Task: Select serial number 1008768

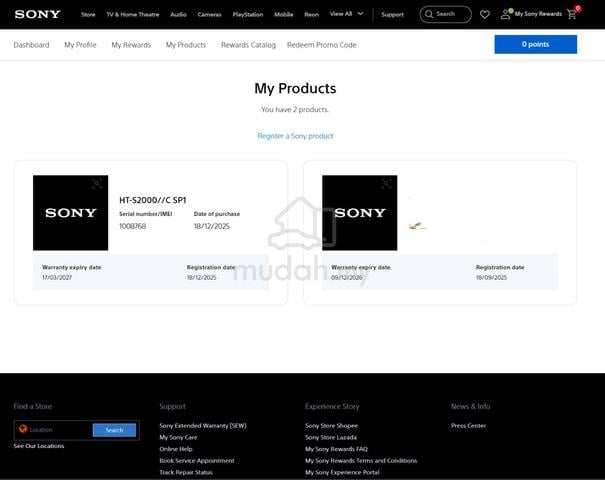Action: [132, 226]
